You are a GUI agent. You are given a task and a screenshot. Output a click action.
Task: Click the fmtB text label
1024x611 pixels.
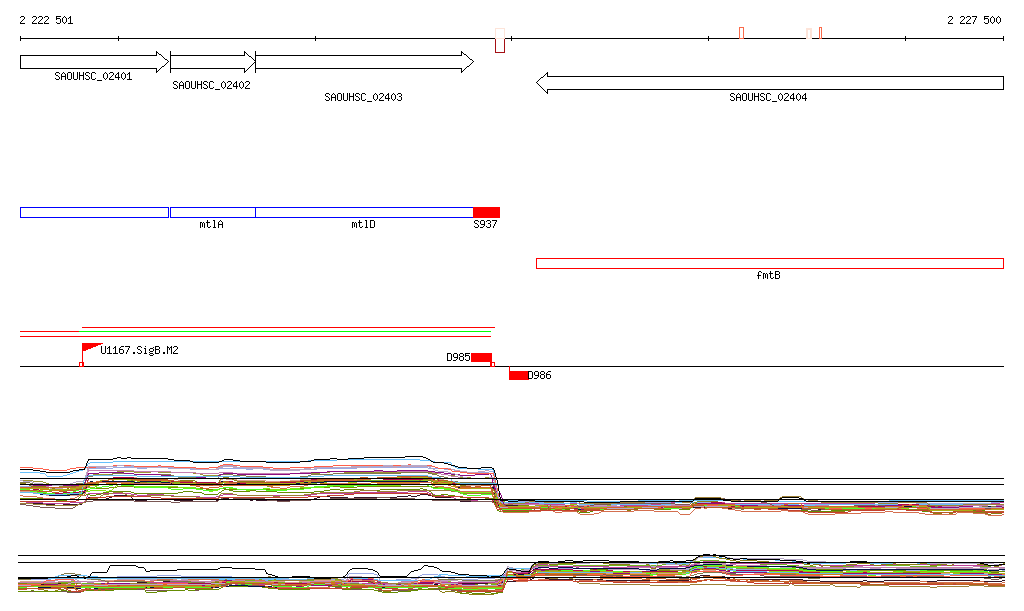768,275
